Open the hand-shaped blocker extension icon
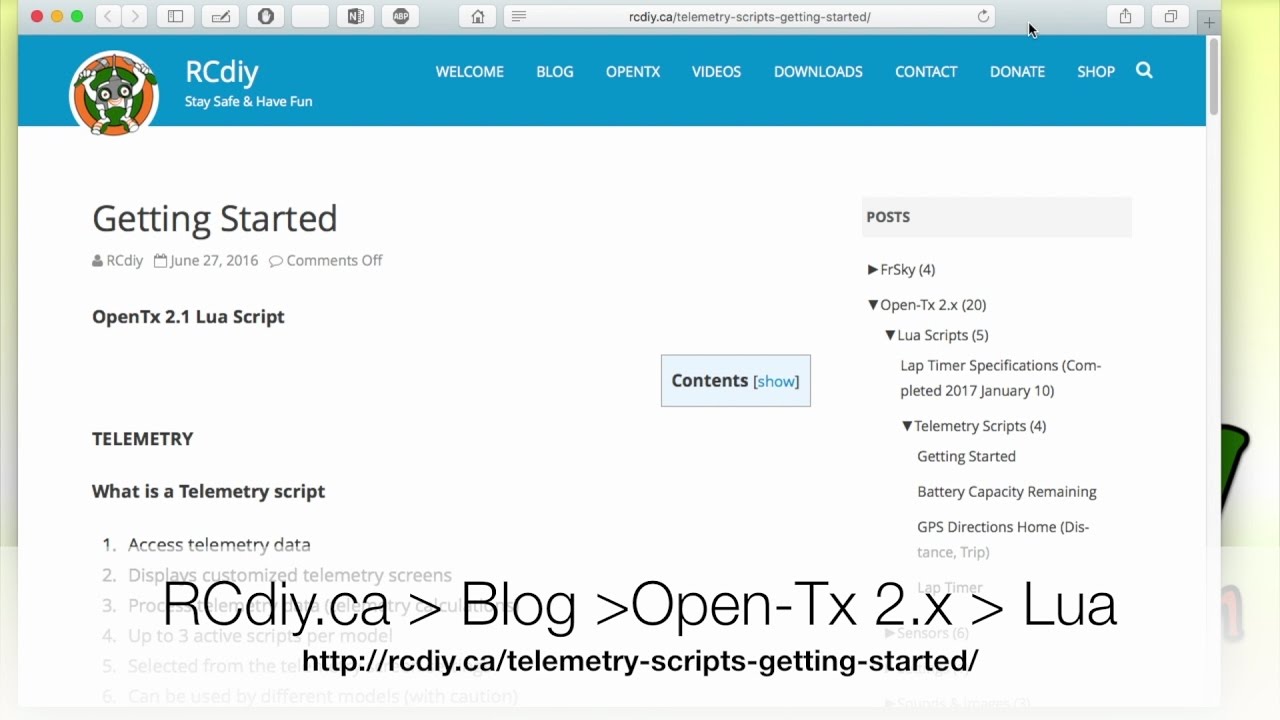This screenshot has height=720, width=1280. tap(265, 16)
